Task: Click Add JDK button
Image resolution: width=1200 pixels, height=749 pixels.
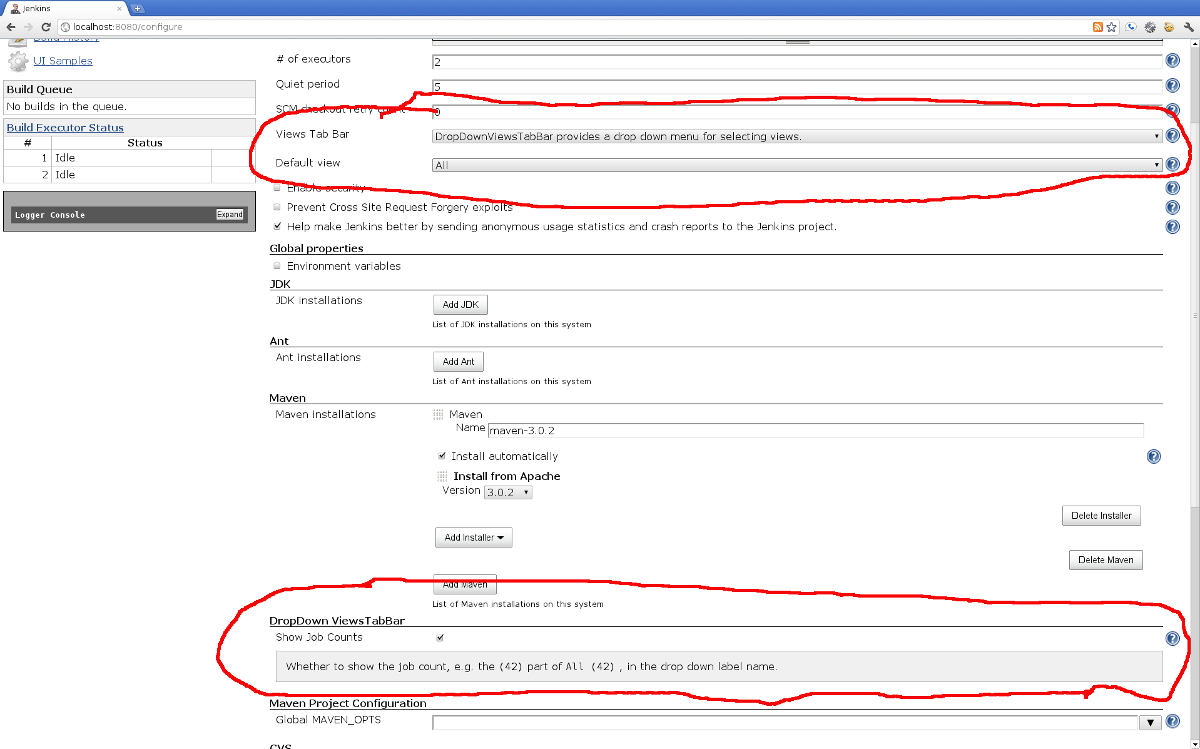Action: click(460, 305)
